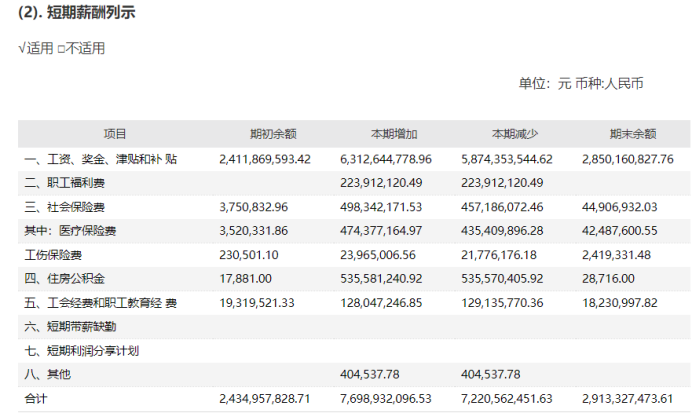Click the 合计 total row label
The image size is (693, 414).
point(36,398)
